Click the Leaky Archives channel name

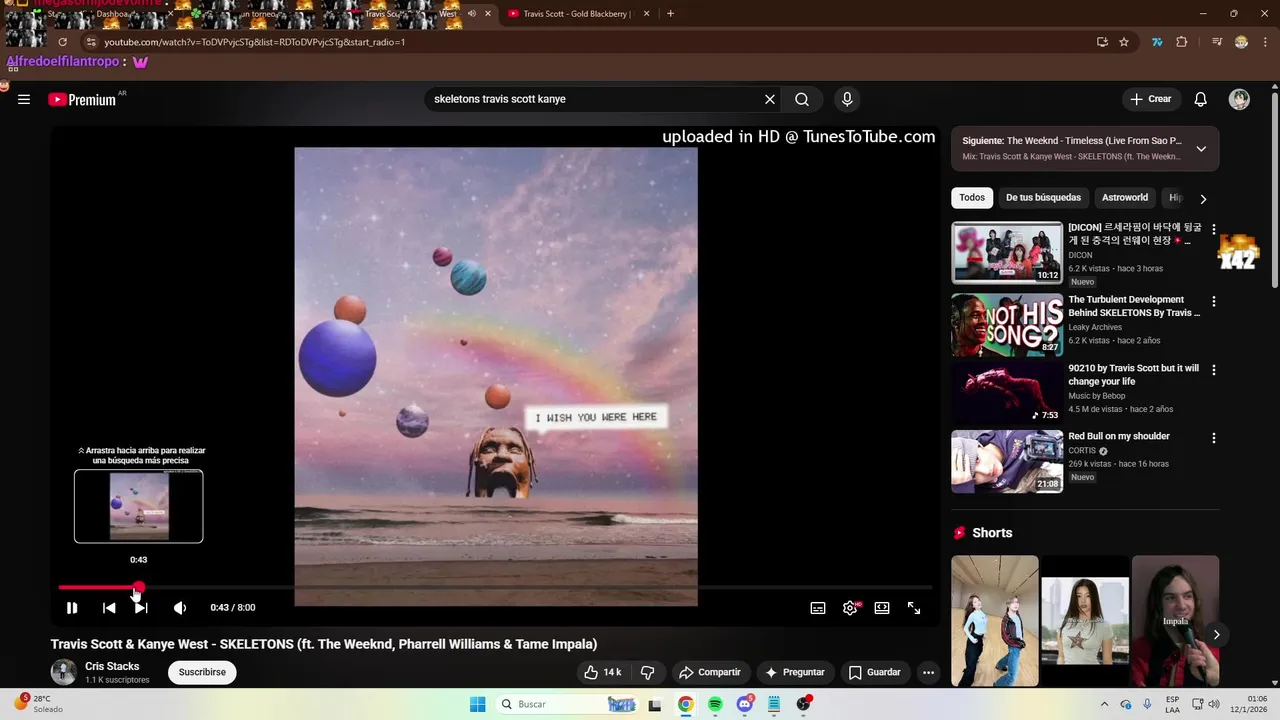click(x=1095, y=327)
